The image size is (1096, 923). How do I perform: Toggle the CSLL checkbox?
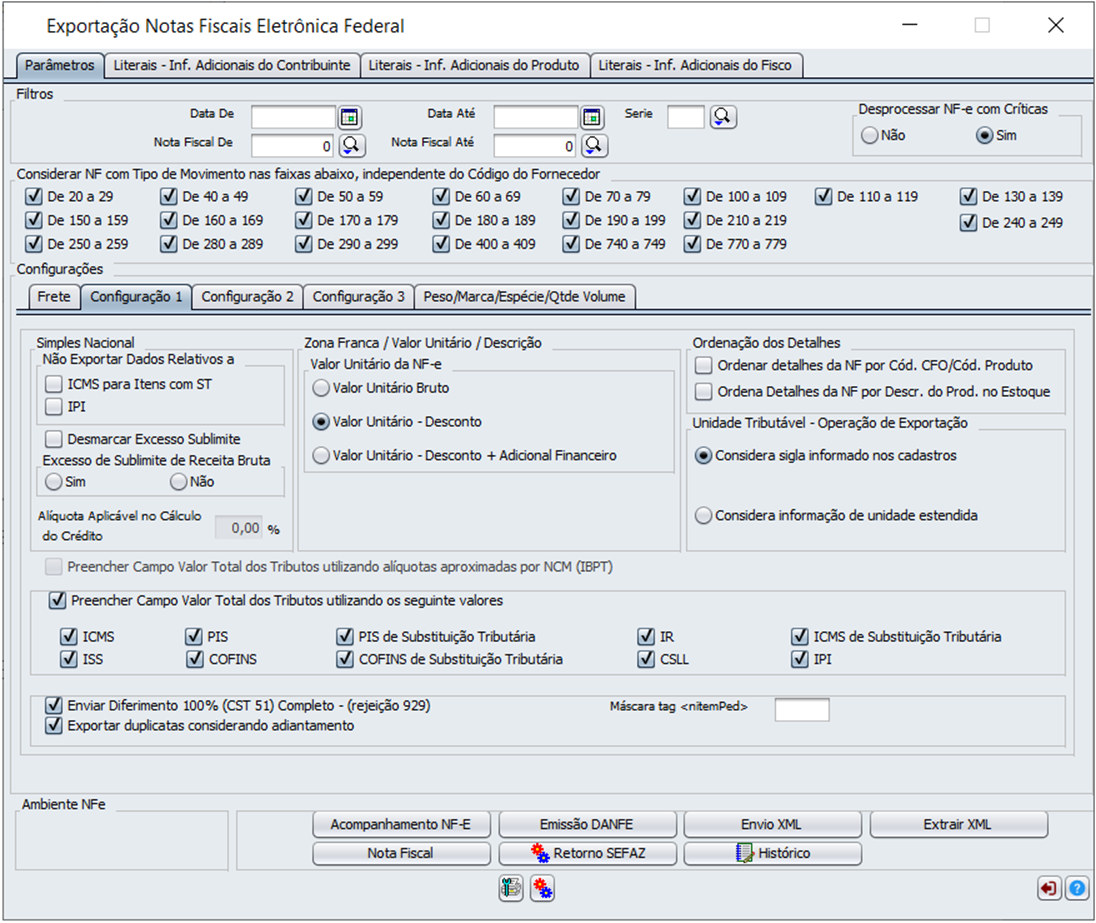tap(646, 659)
